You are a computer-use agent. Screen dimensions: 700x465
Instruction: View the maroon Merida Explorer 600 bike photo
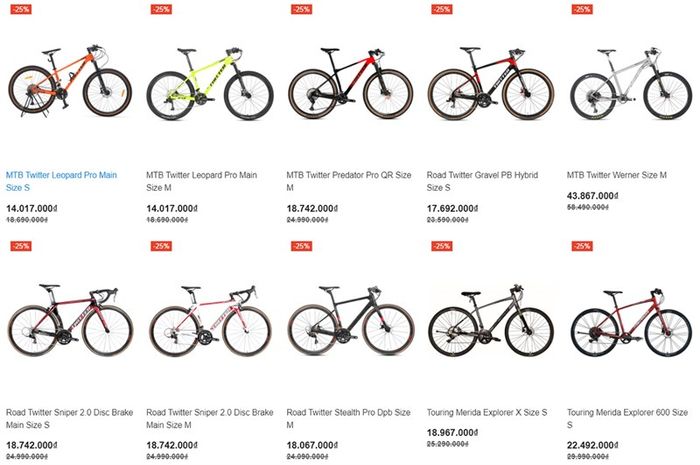click(x=631, y=323)
